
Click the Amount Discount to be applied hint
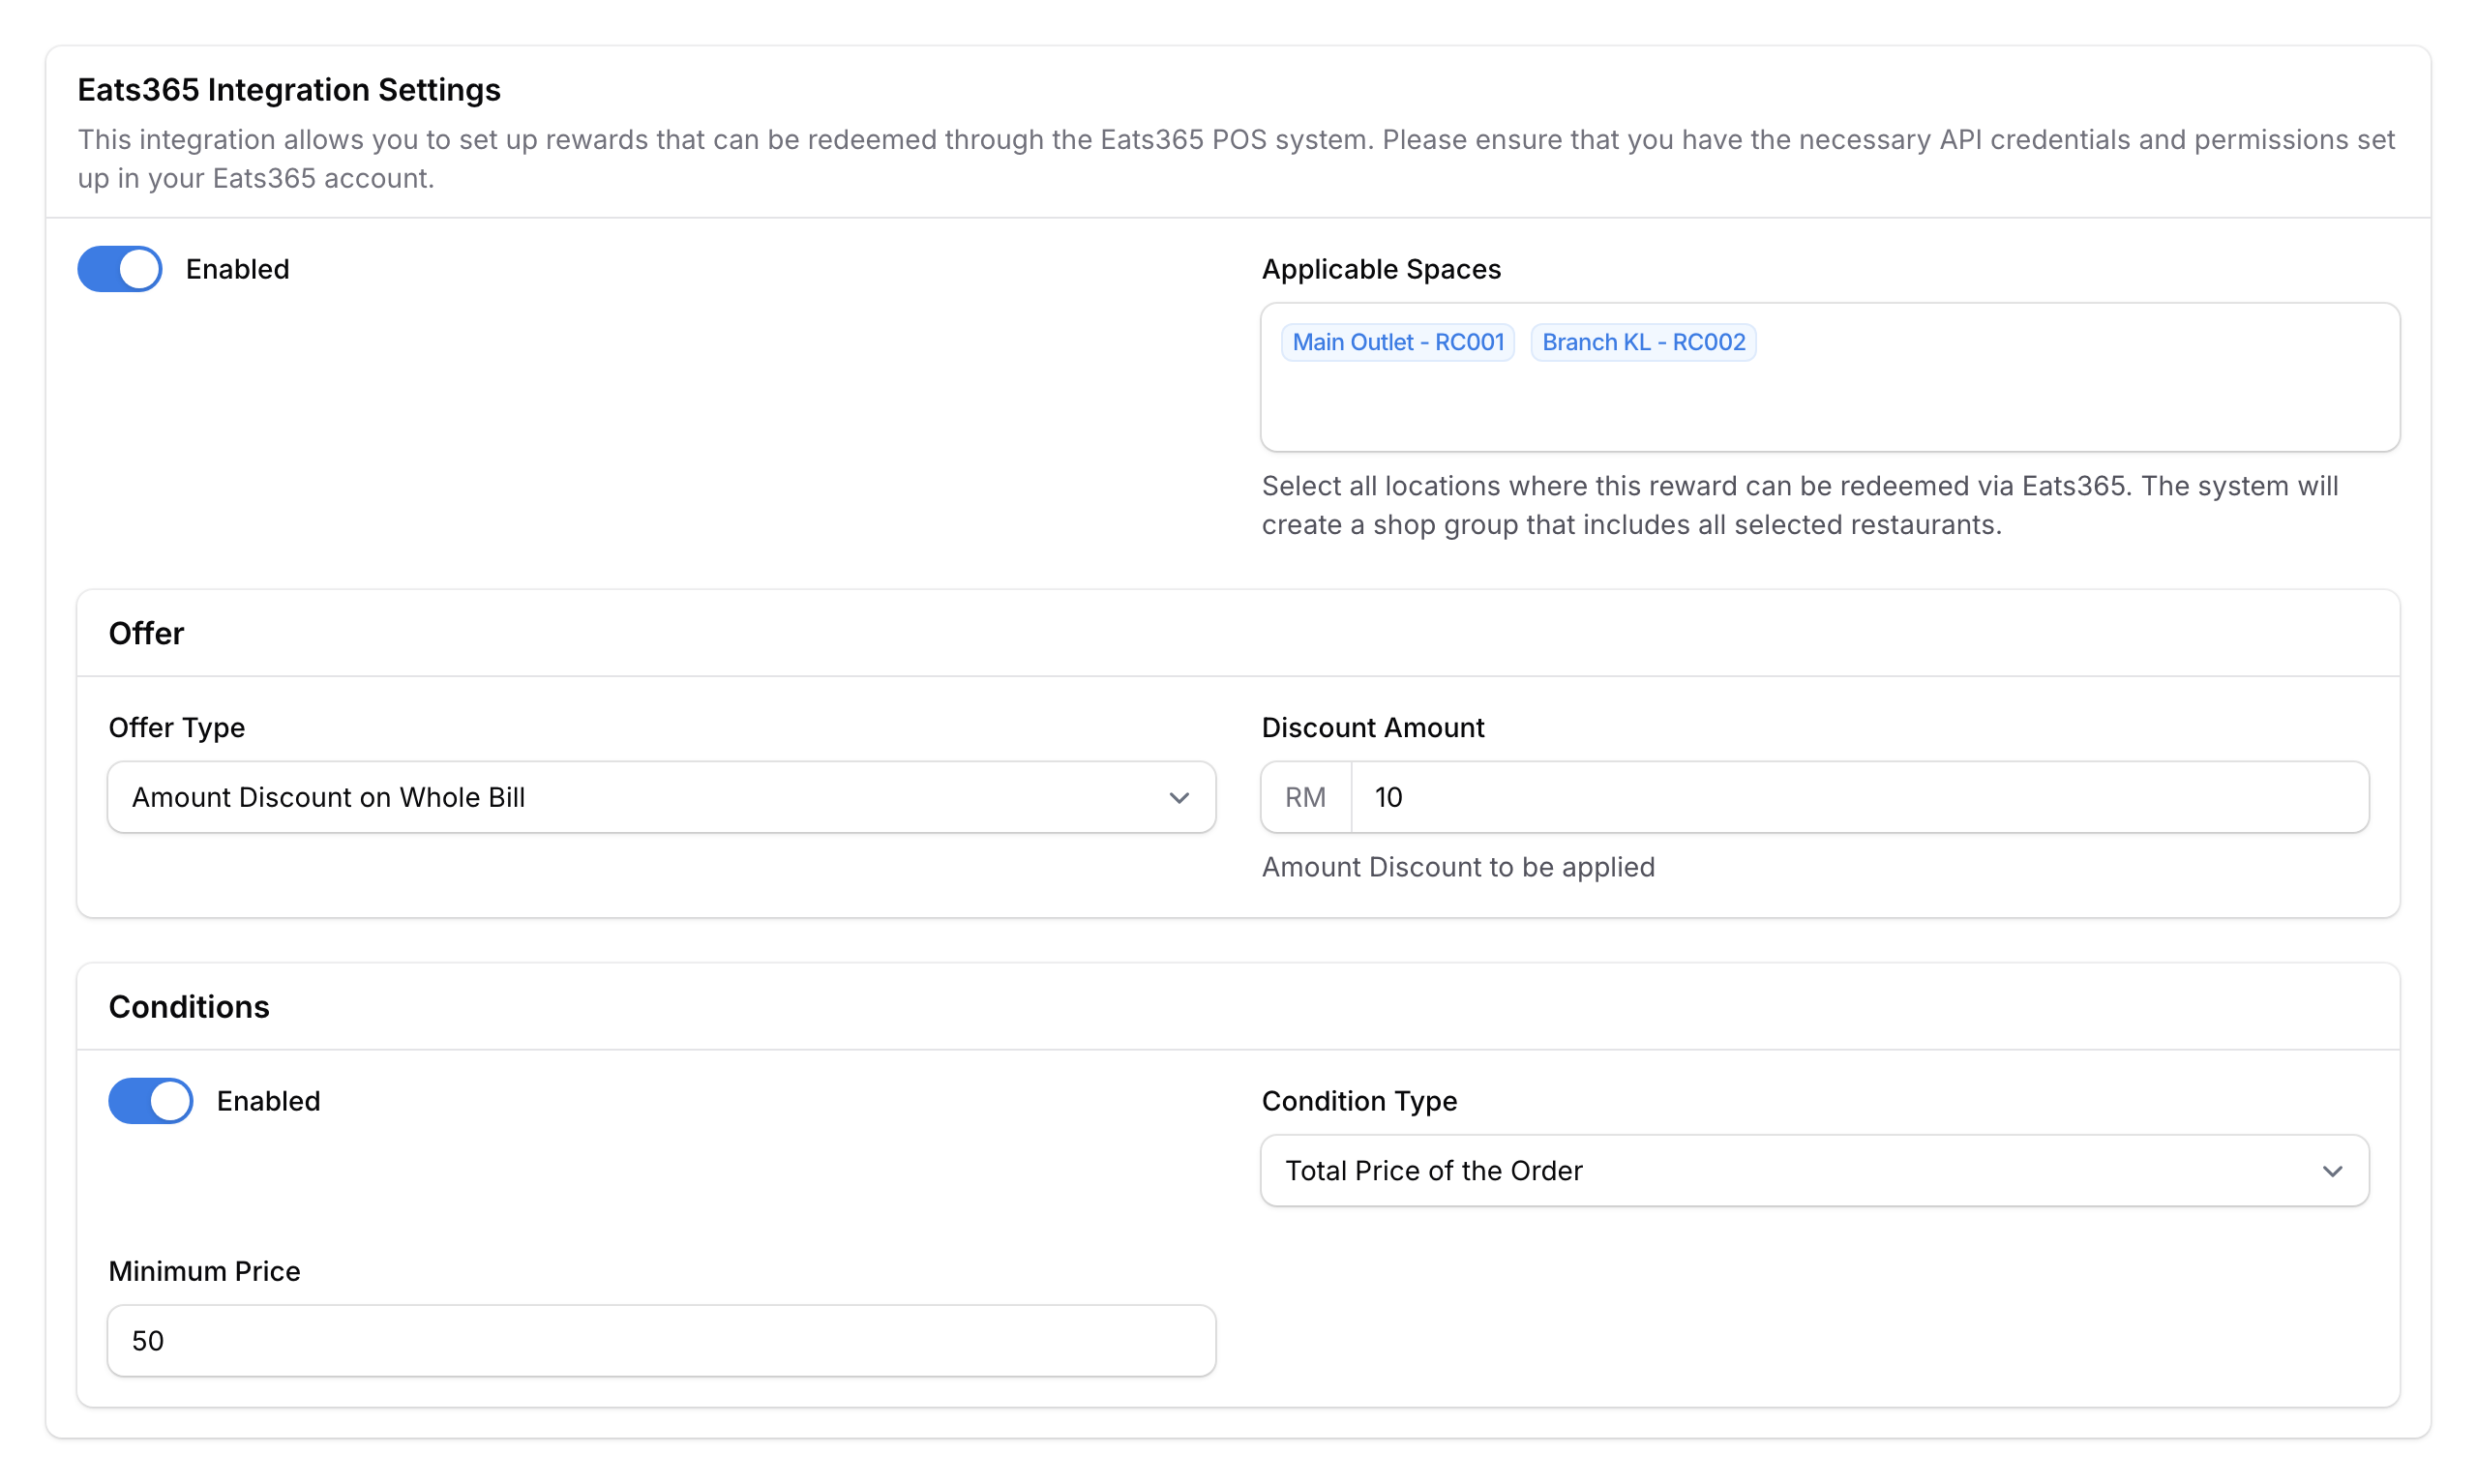point(1458,867)
